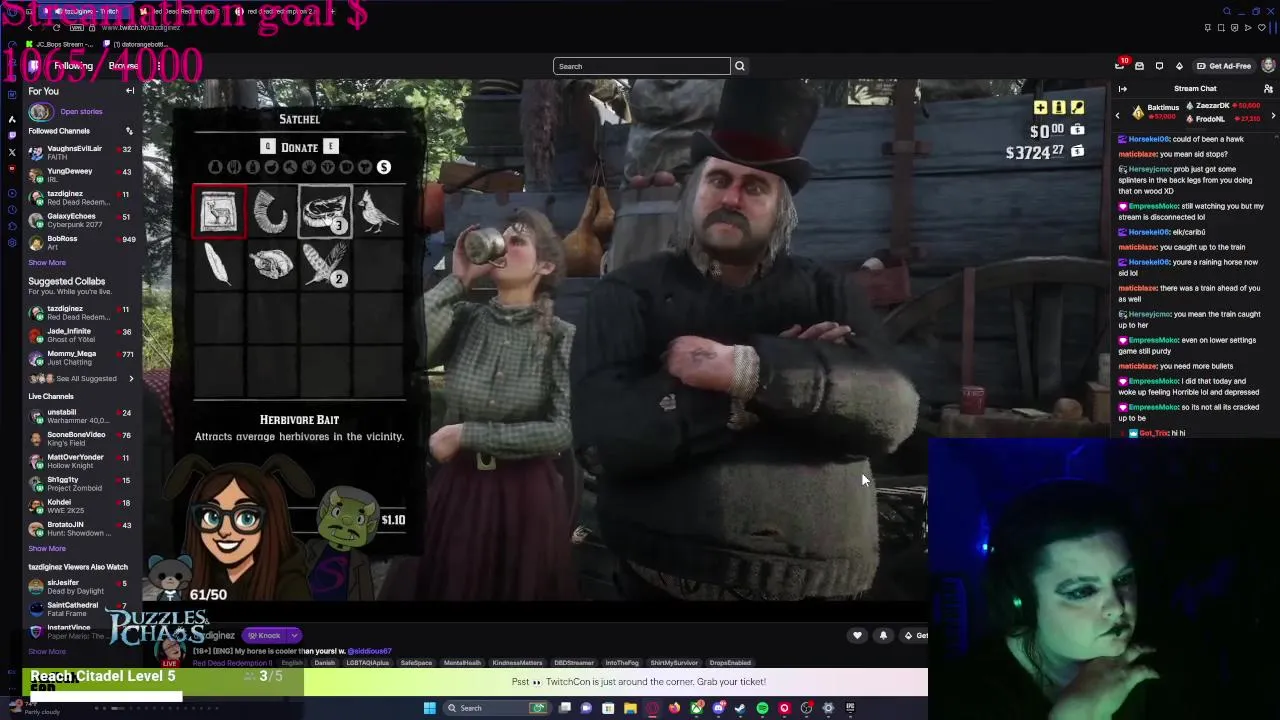The width and height of the screenshot is (1280, 720).
Task: Click the TwitchCon ticket banner
Action: (x=639, y=682)
